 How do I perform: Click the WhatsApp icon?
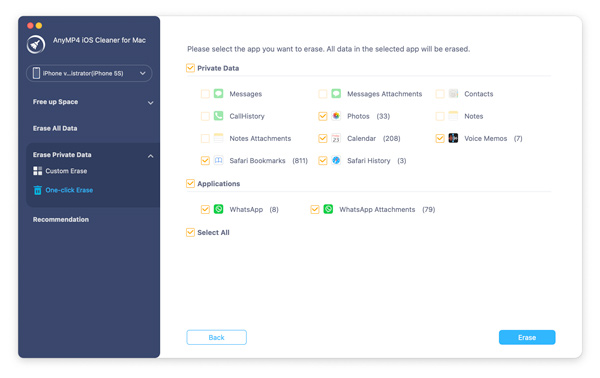(218, 209)
